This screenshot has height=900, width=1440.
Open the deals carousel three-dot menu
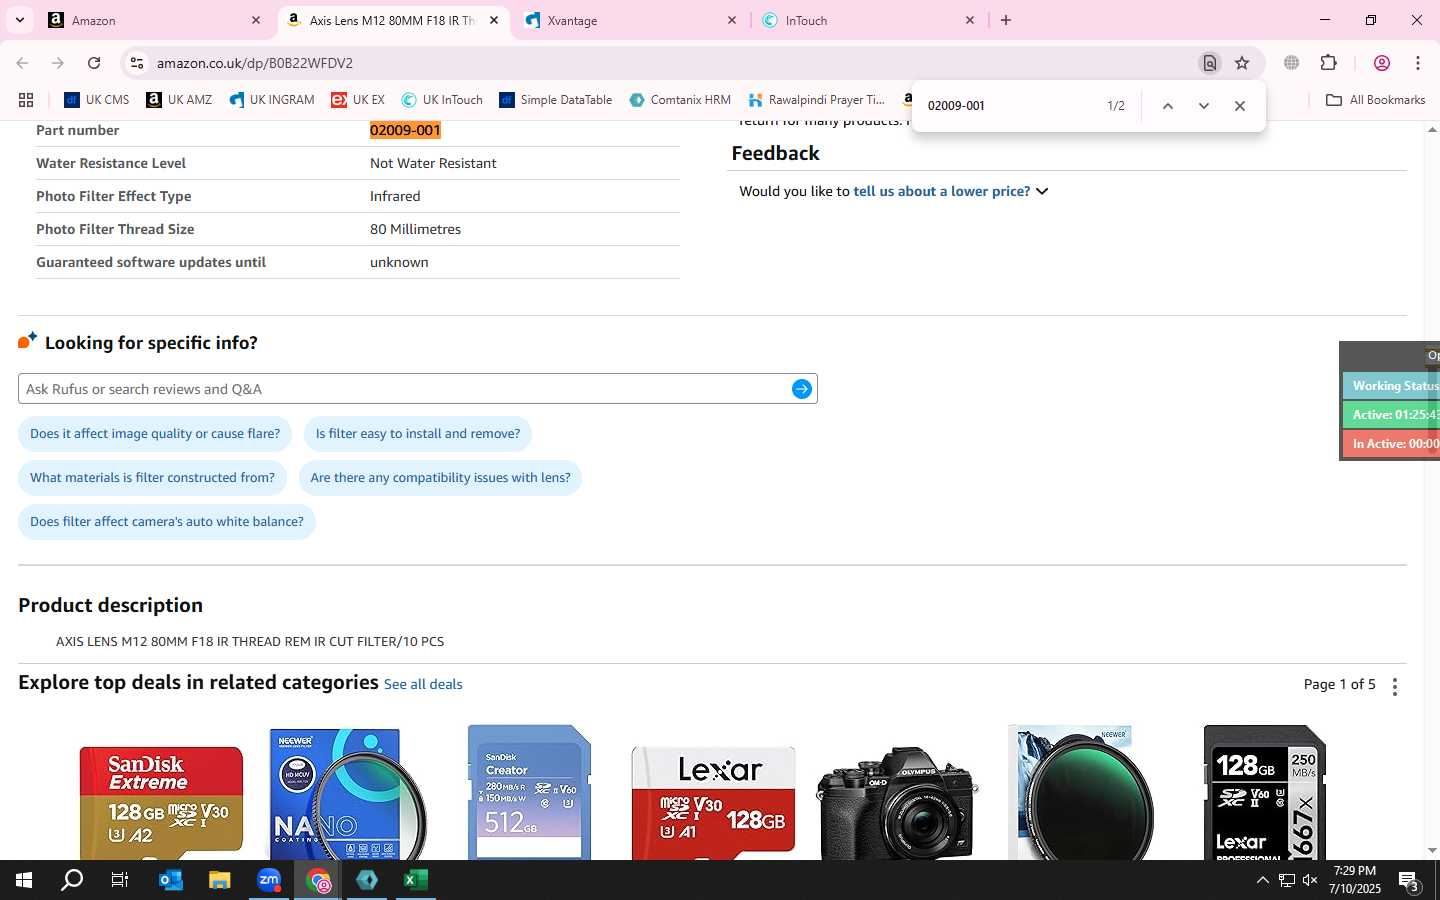[x=1395, y=686]
